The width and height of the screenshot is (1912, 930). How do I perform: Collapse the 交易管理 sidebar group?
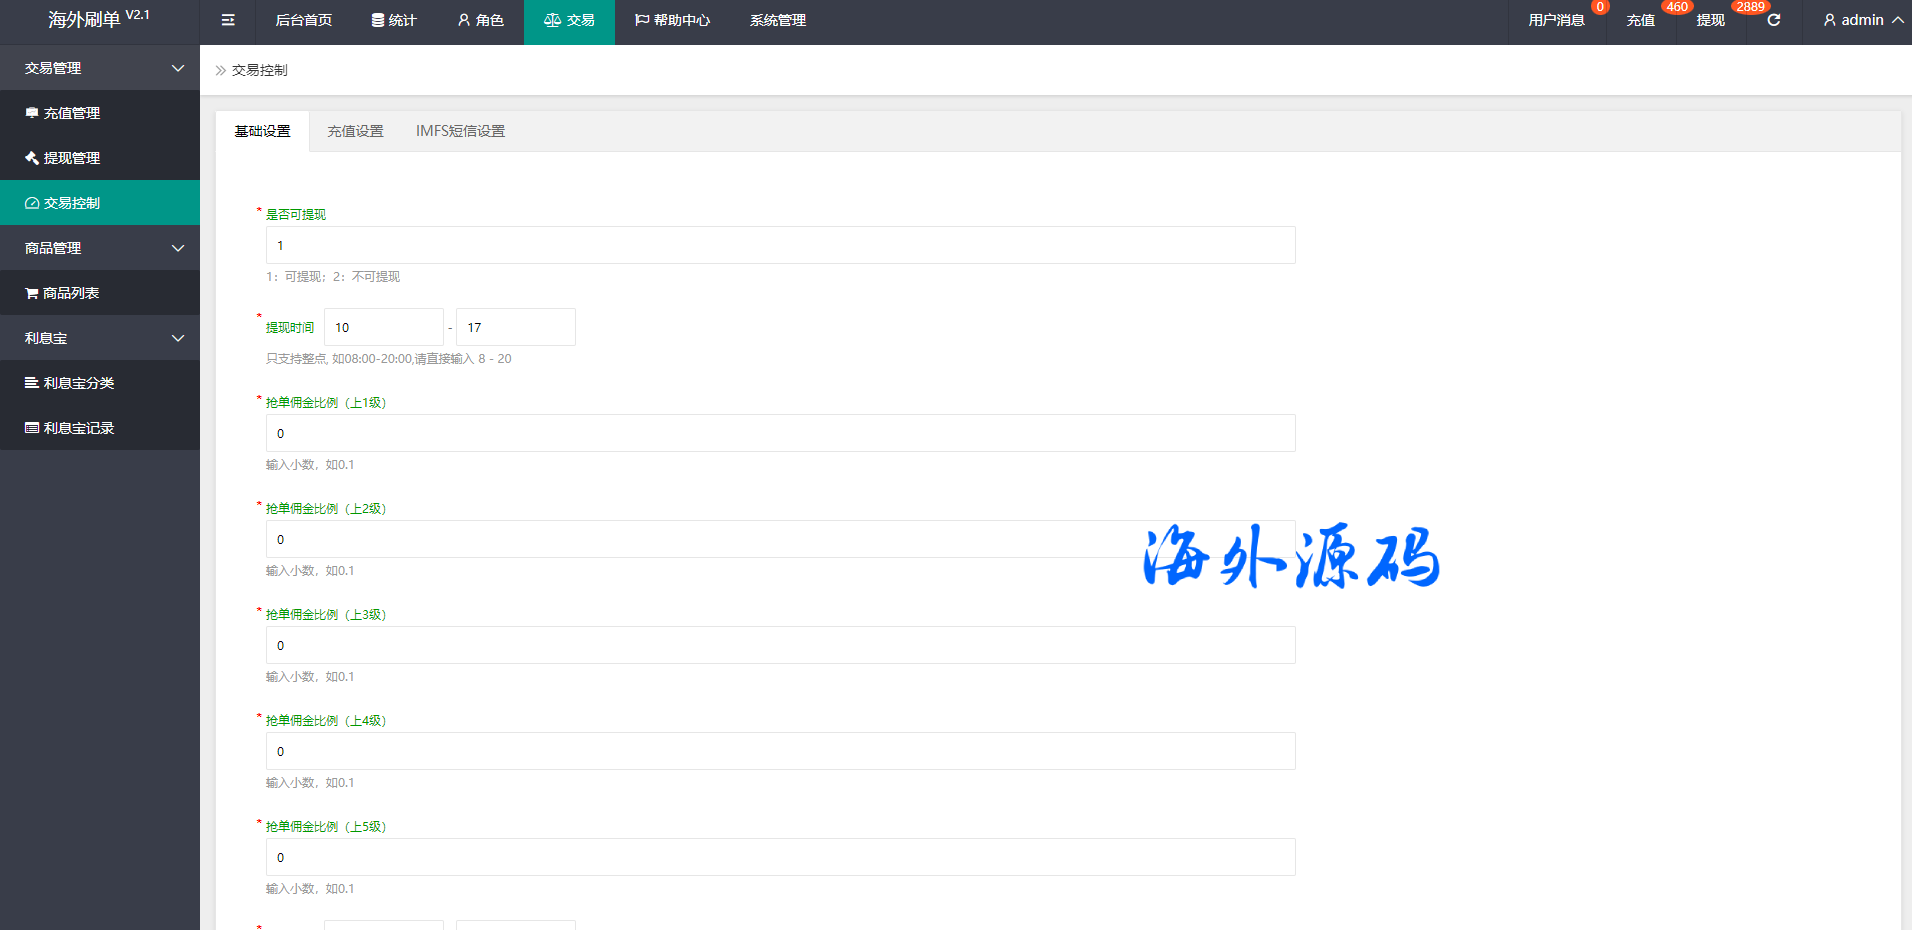pos(100,68)
